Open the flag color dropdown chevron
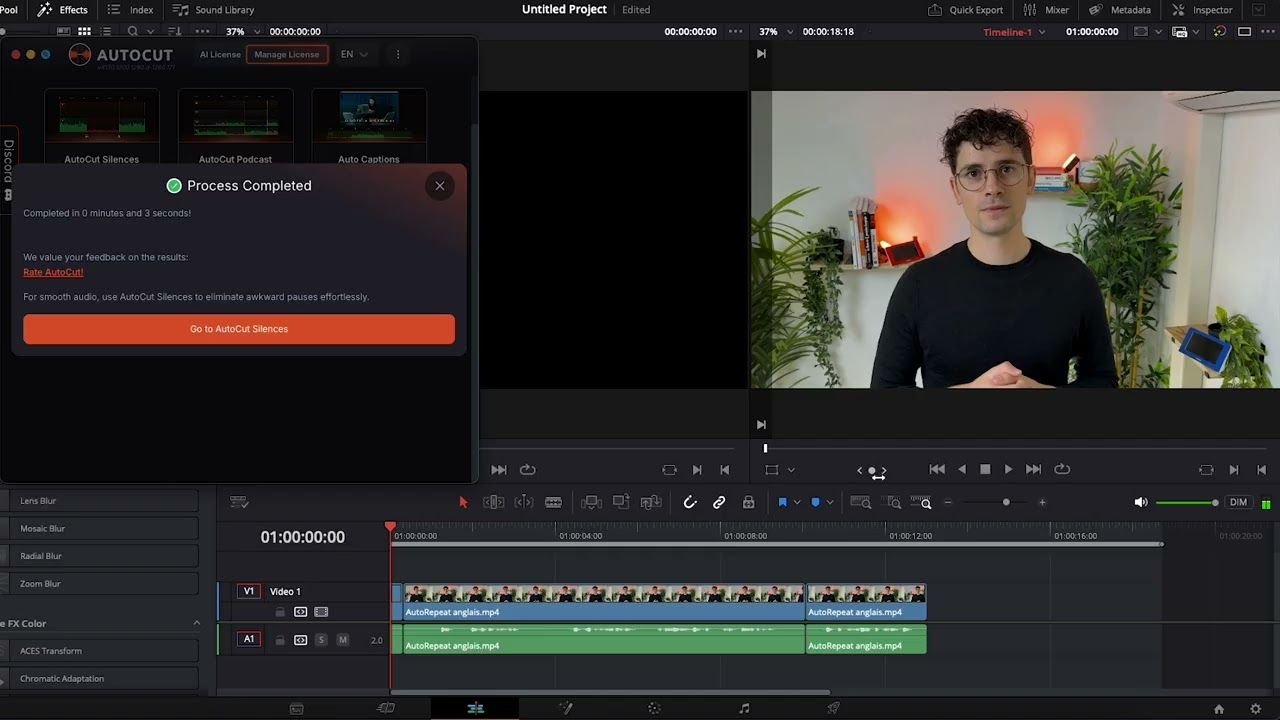 [798, 502]
